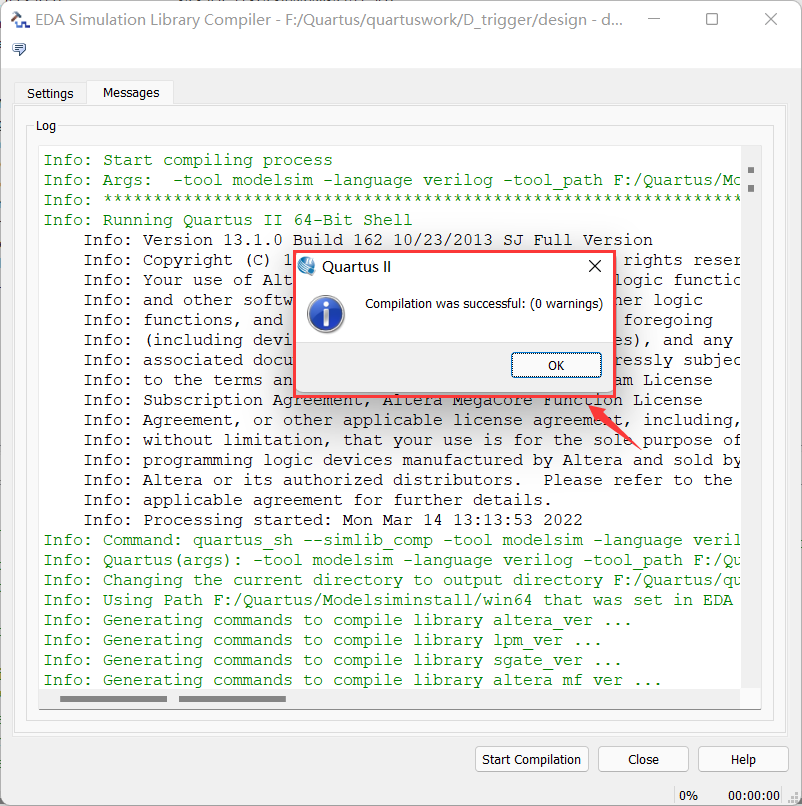Screen dimensions: 802x806
Task: Click 'applicable agreement for further details' line
Action: click(x=318, y=500)
